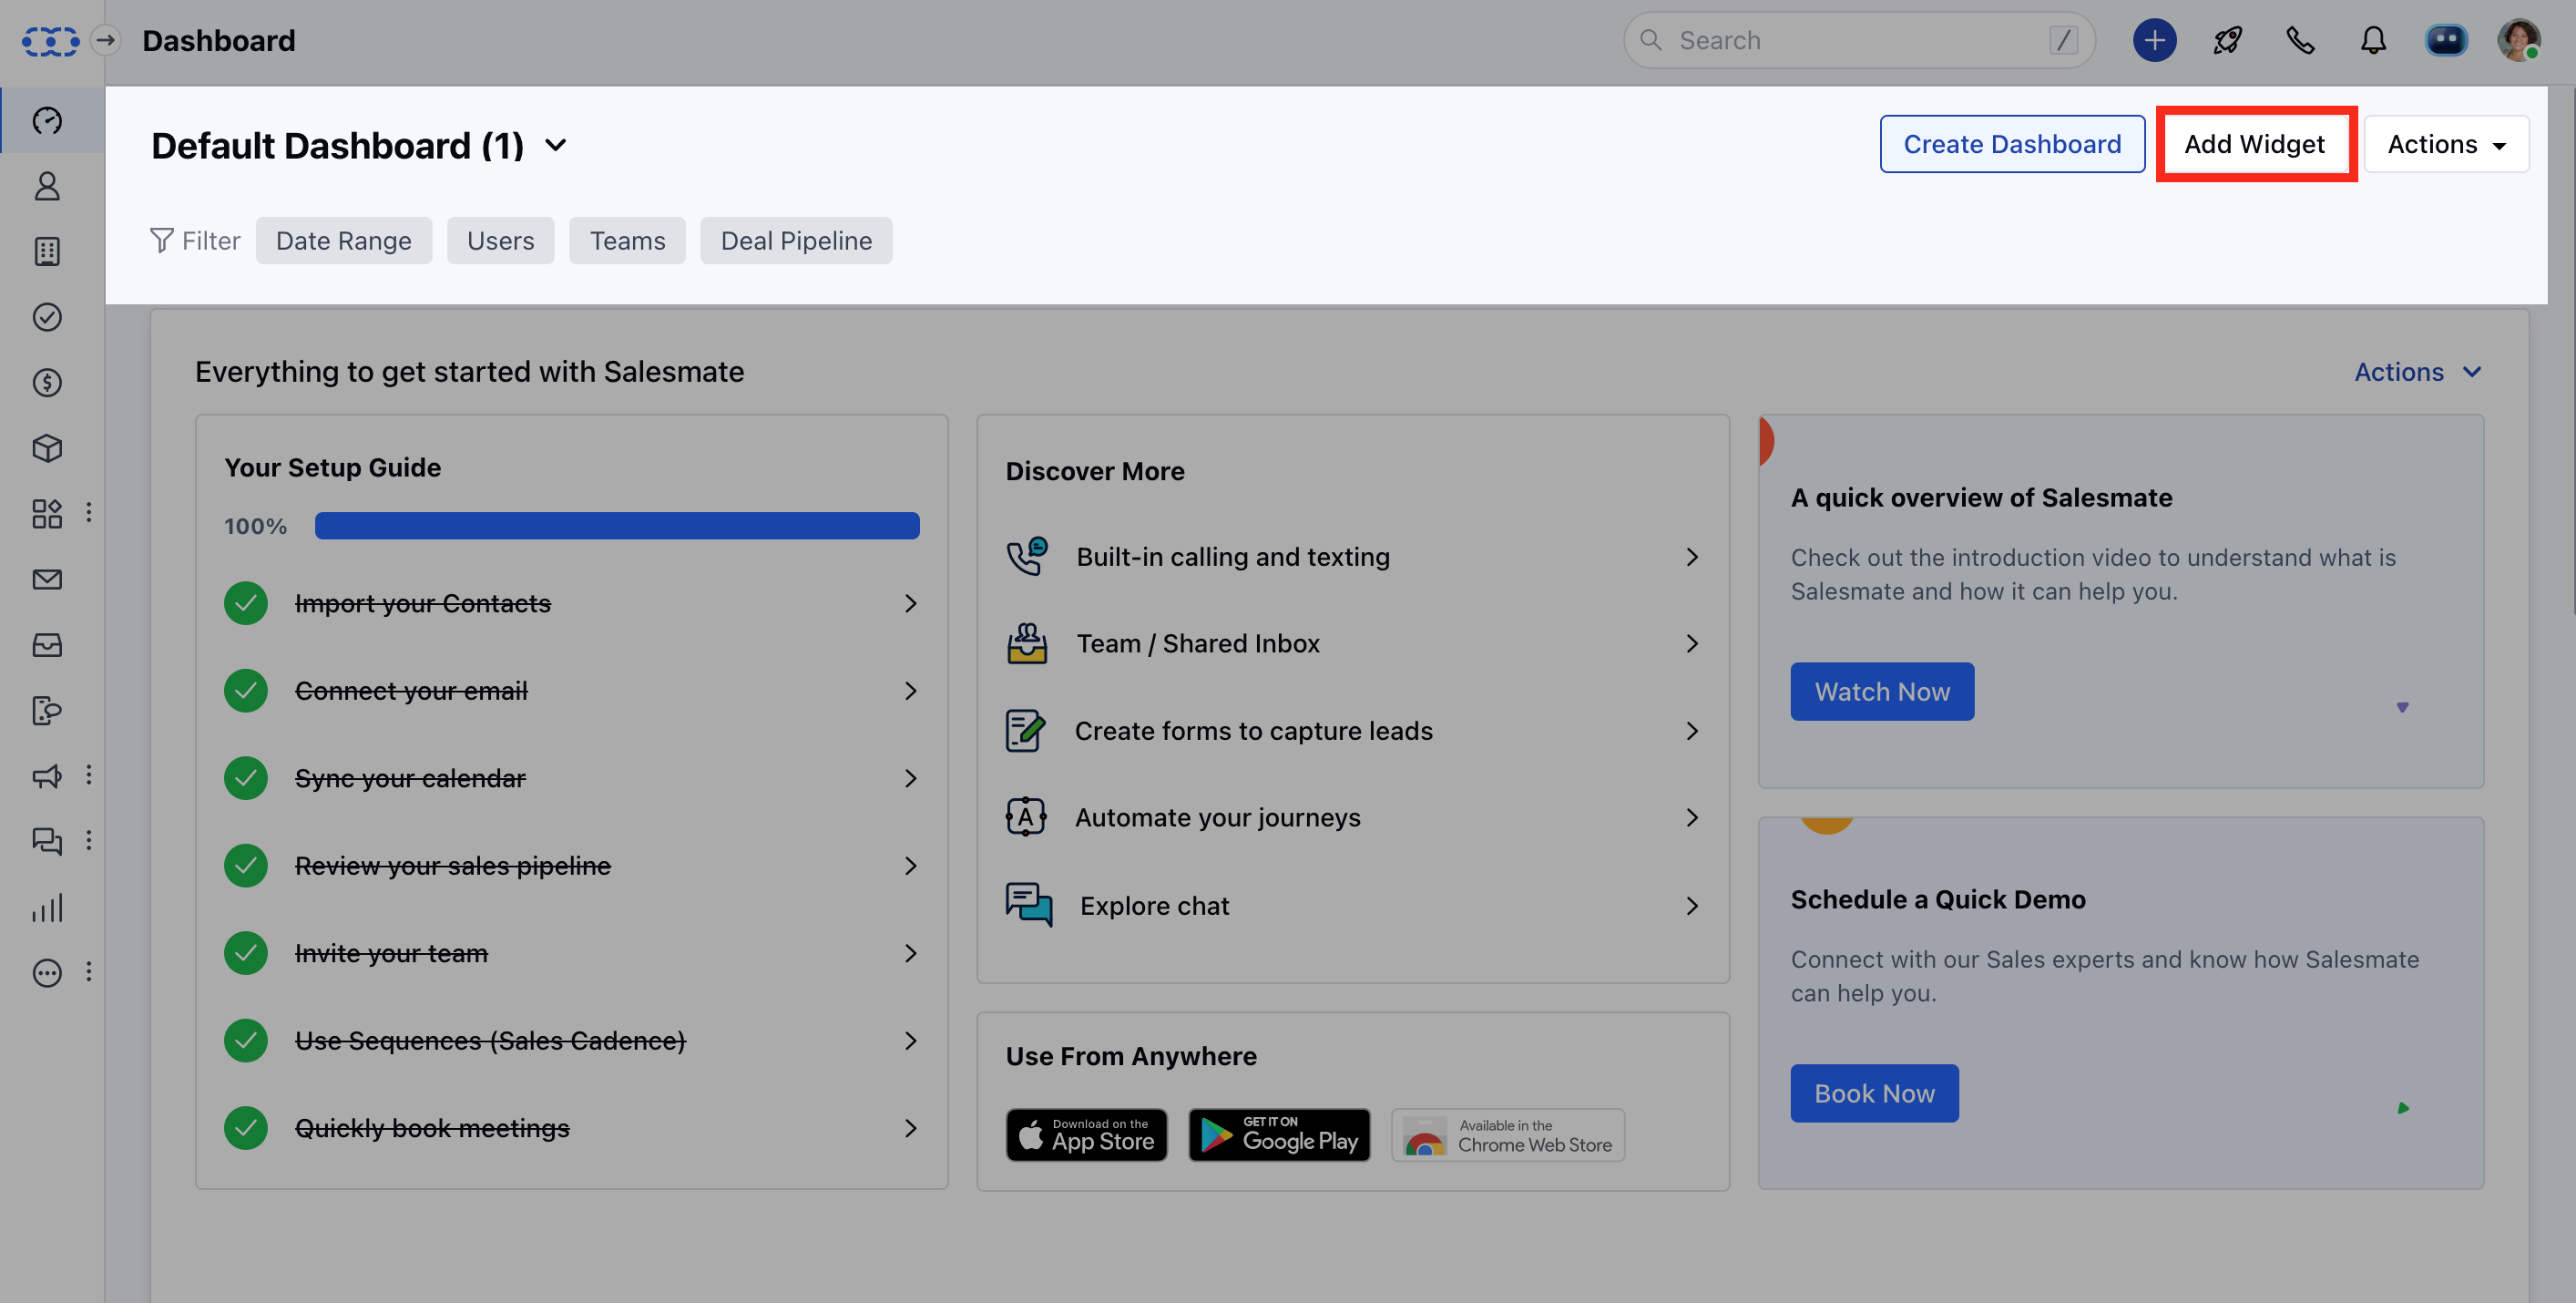The image size is (2576, 1303).
Task: Click the Book Now button
Action: (1874, 1093)
